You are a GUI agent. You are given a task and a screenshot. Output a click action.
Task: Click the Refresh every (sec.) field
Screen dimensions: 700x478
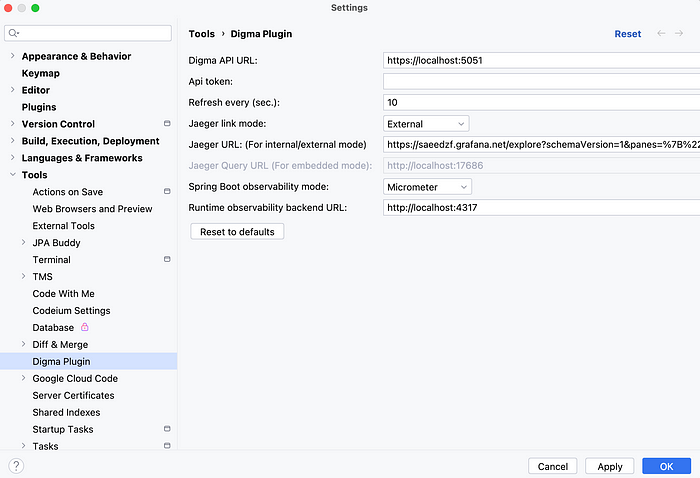pos(541,102)
